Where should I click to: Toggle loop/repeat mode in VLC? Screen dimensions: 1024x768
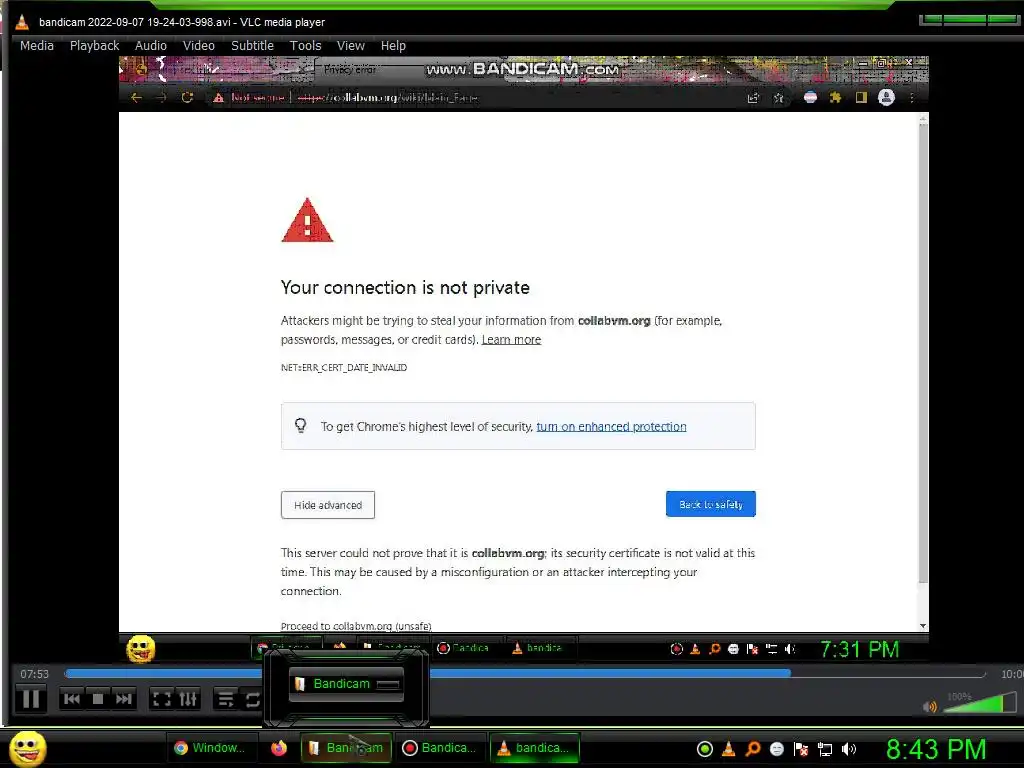point(252,699)
